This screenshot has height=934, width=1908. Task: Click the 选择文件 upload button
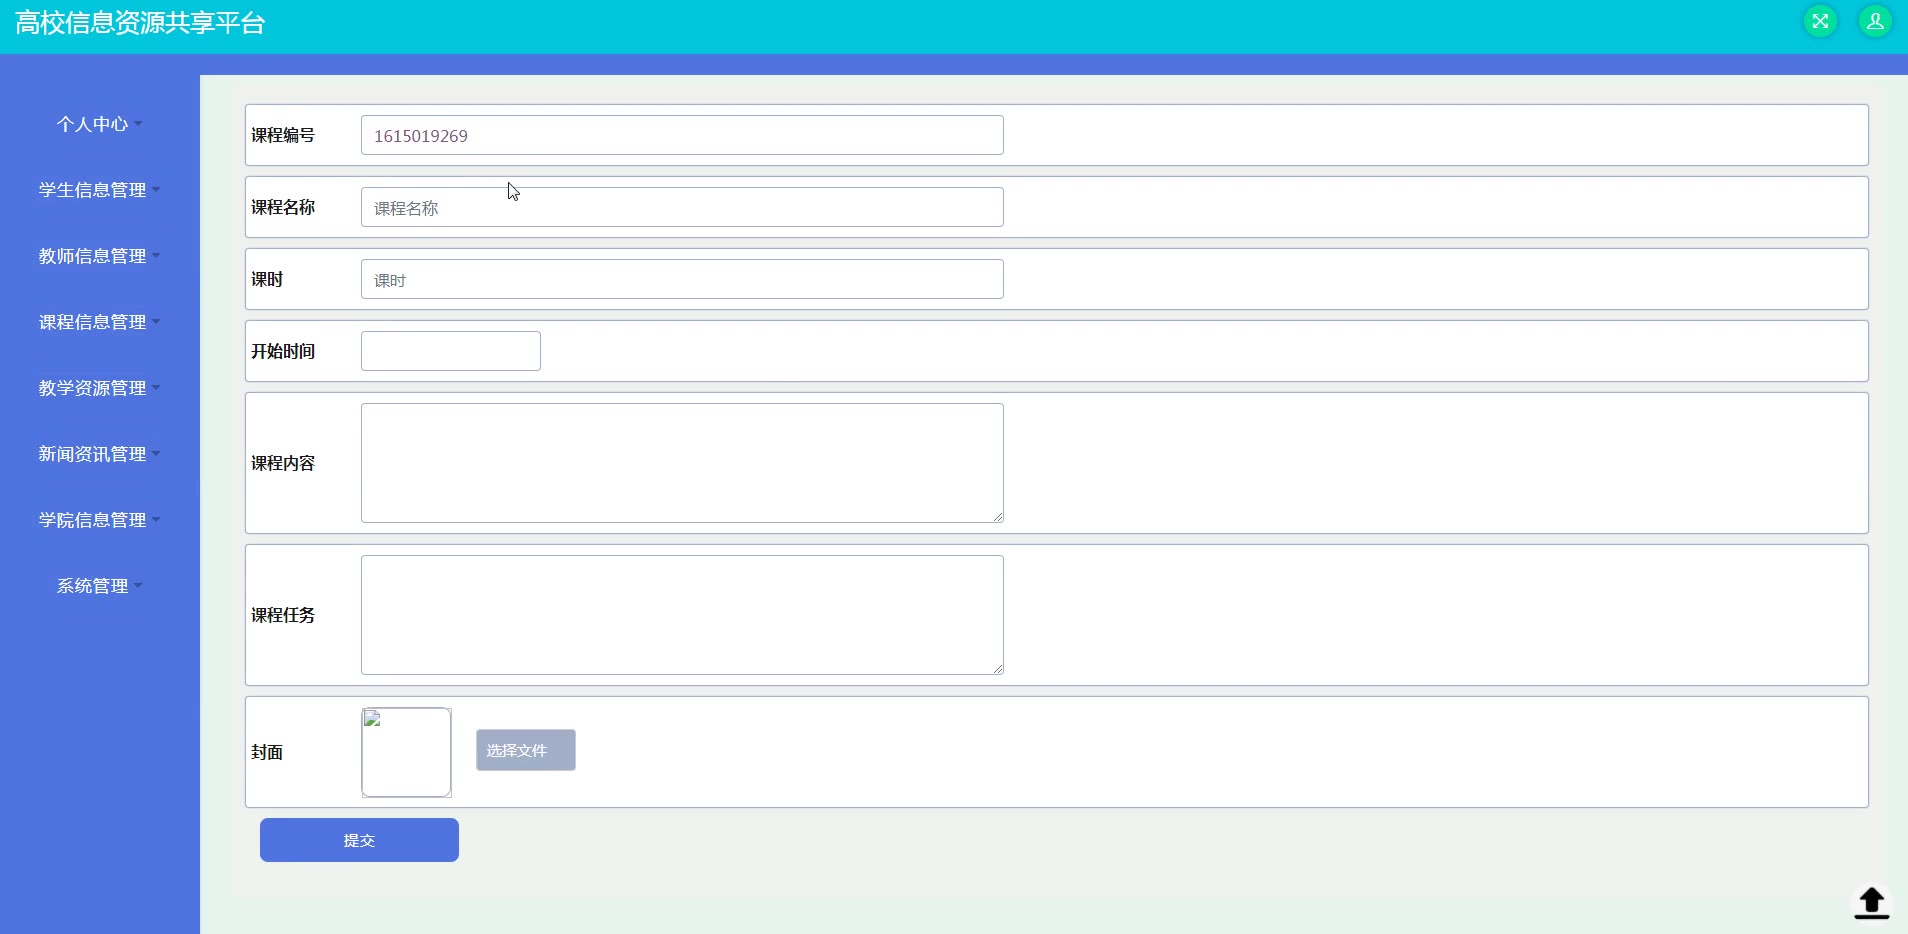(526, 750)
